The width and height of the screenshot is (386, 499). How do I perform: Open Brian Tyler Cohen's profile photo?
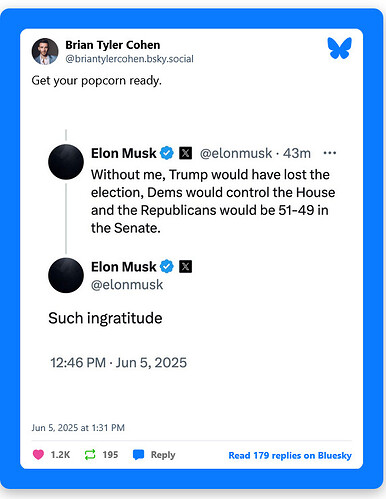[45, 51]
